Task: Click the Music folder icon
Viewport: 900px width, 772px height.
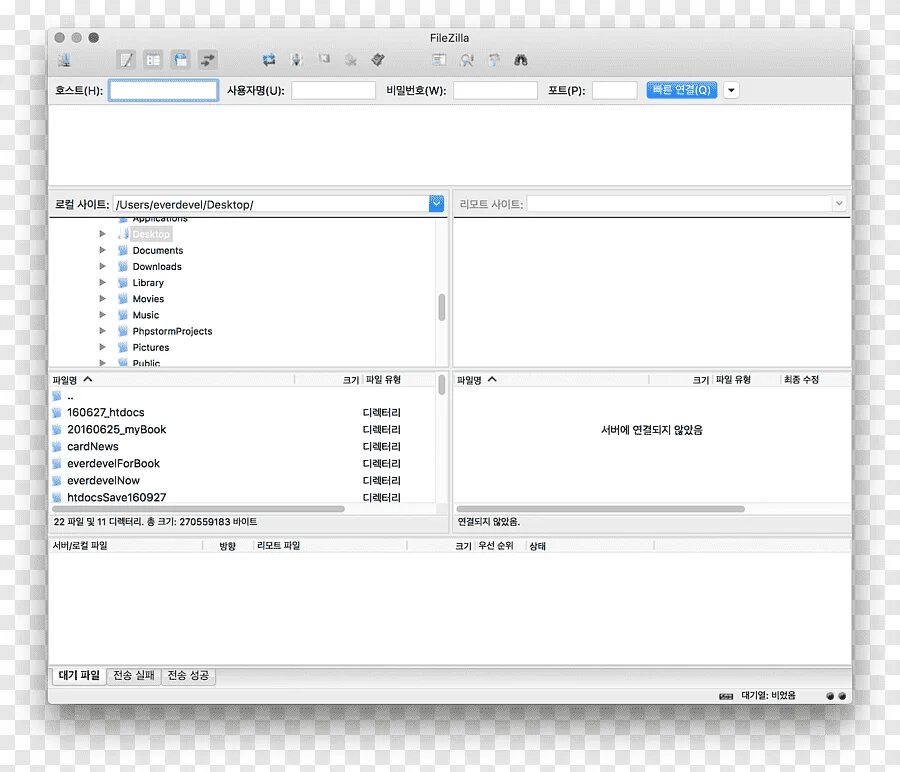Action: (x=122, y=315)
